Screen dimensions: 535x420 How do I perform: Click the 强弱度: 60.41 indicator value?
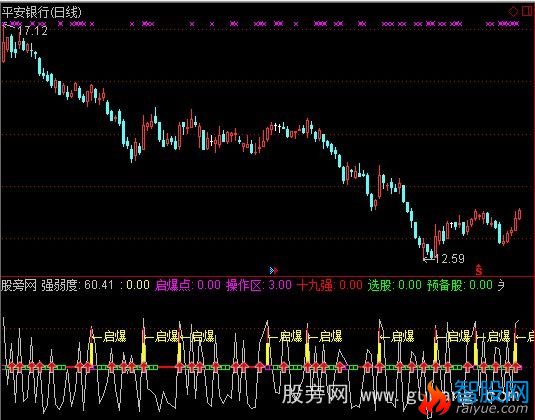click(77, 285)
